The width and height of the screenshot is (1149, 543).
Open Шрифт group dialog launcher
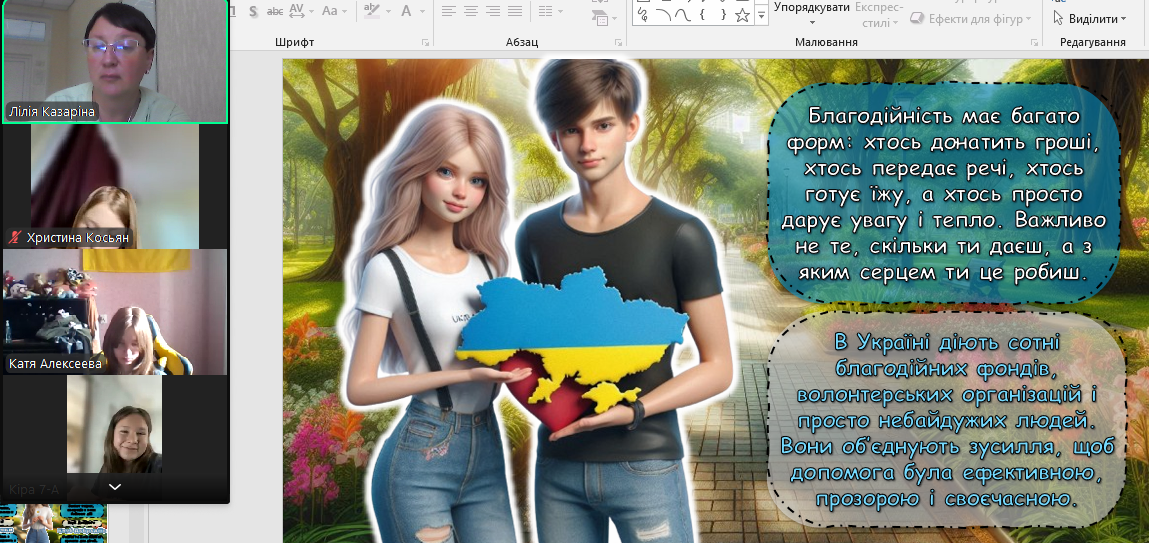click(426, 43)
